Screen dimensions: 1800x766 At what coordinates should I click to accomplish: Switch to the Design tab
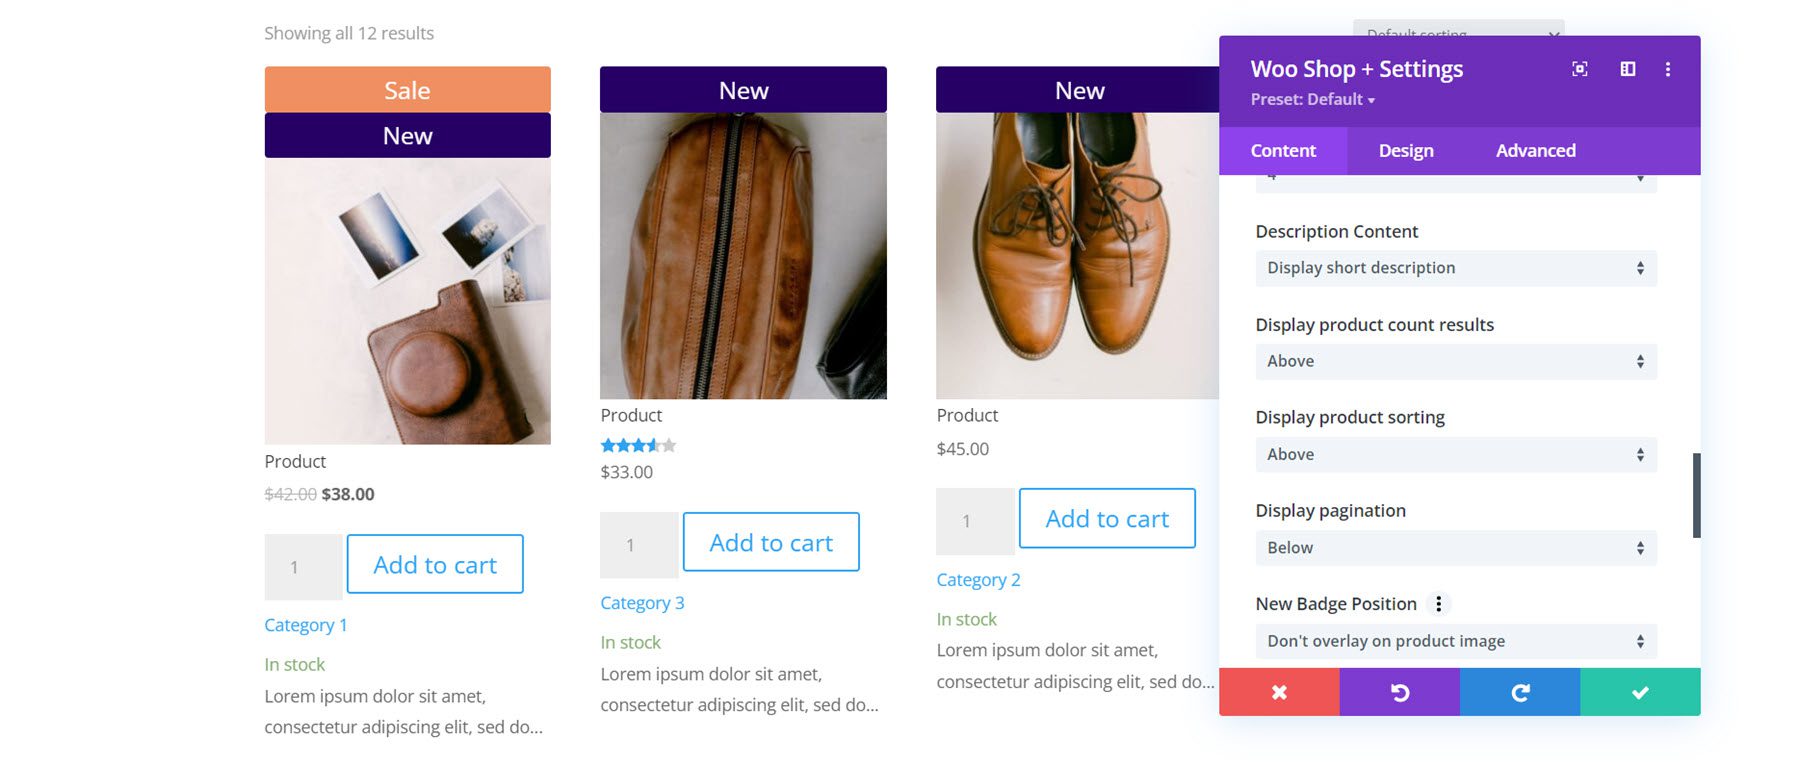tap(1406, 151)
